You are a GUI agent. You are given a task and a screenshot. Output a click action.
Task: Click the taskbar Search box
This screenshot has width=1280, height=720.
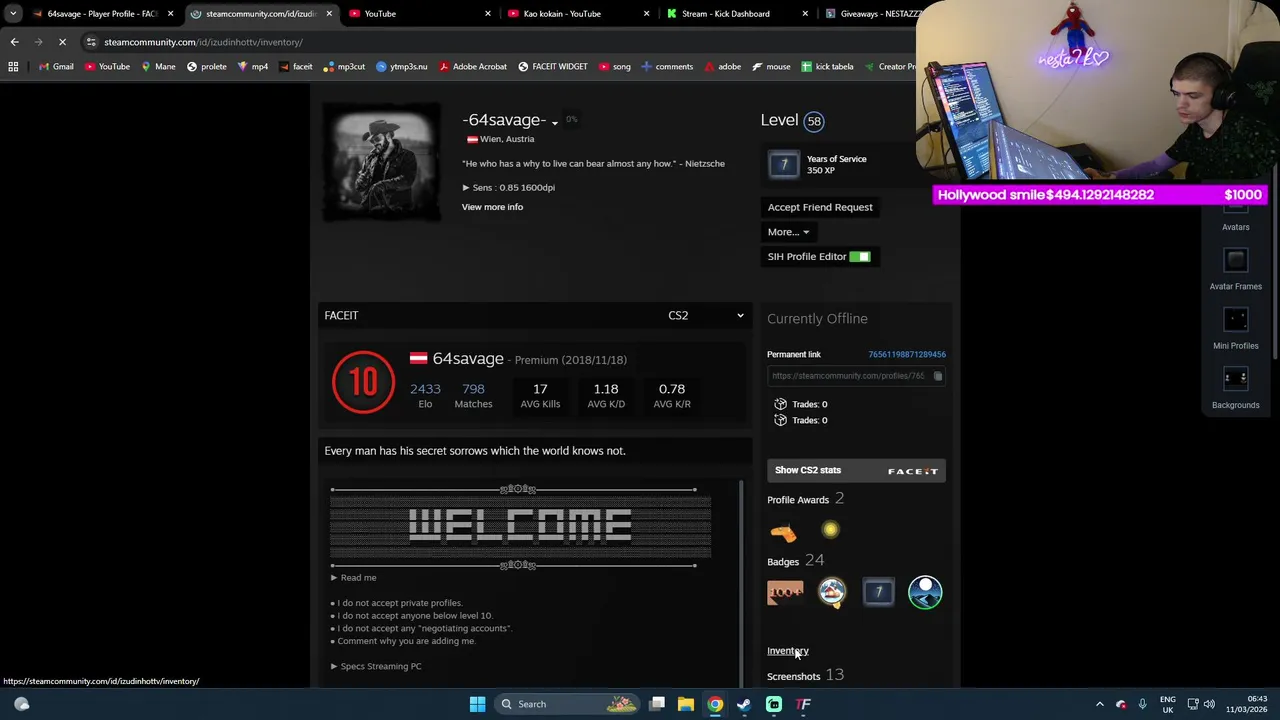[x=568, y=704]
